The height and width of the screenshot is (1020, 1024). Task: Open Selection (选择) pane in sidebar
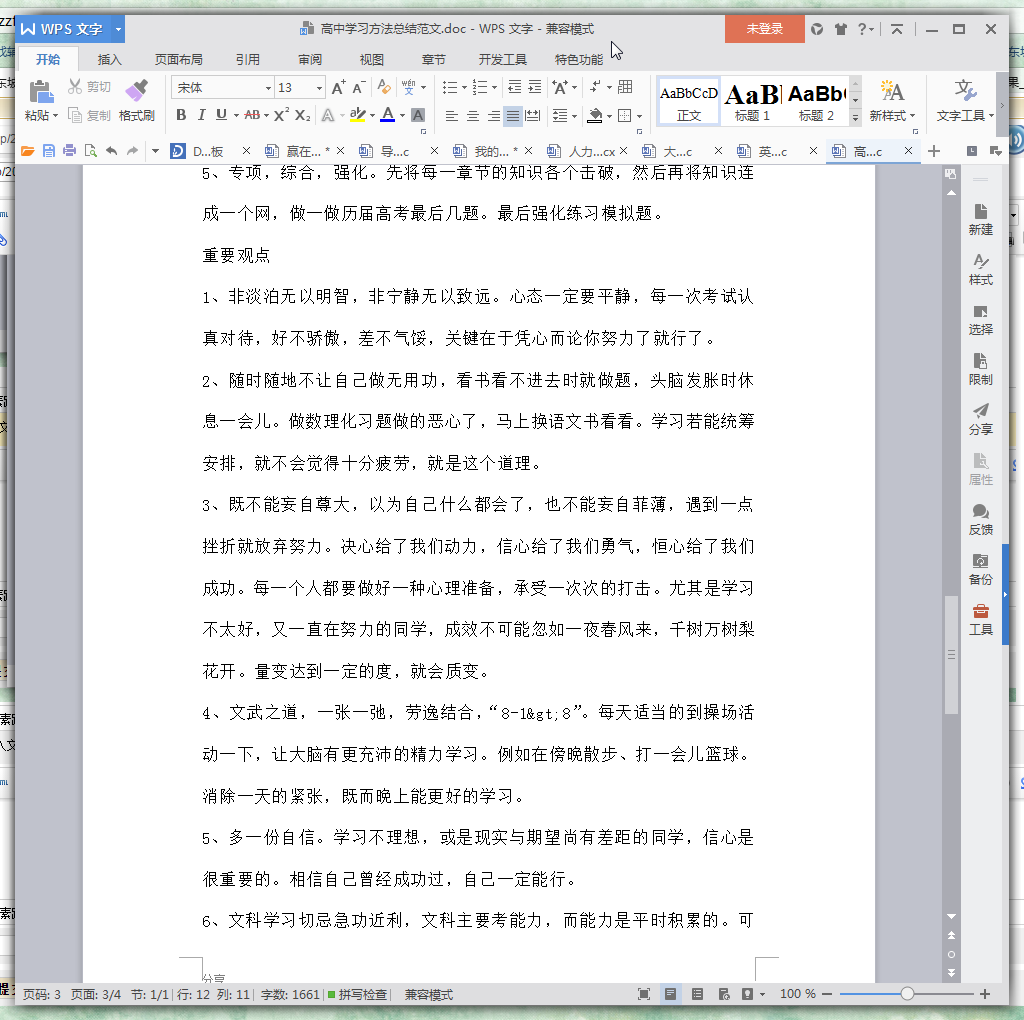click(x=980, y=319)
